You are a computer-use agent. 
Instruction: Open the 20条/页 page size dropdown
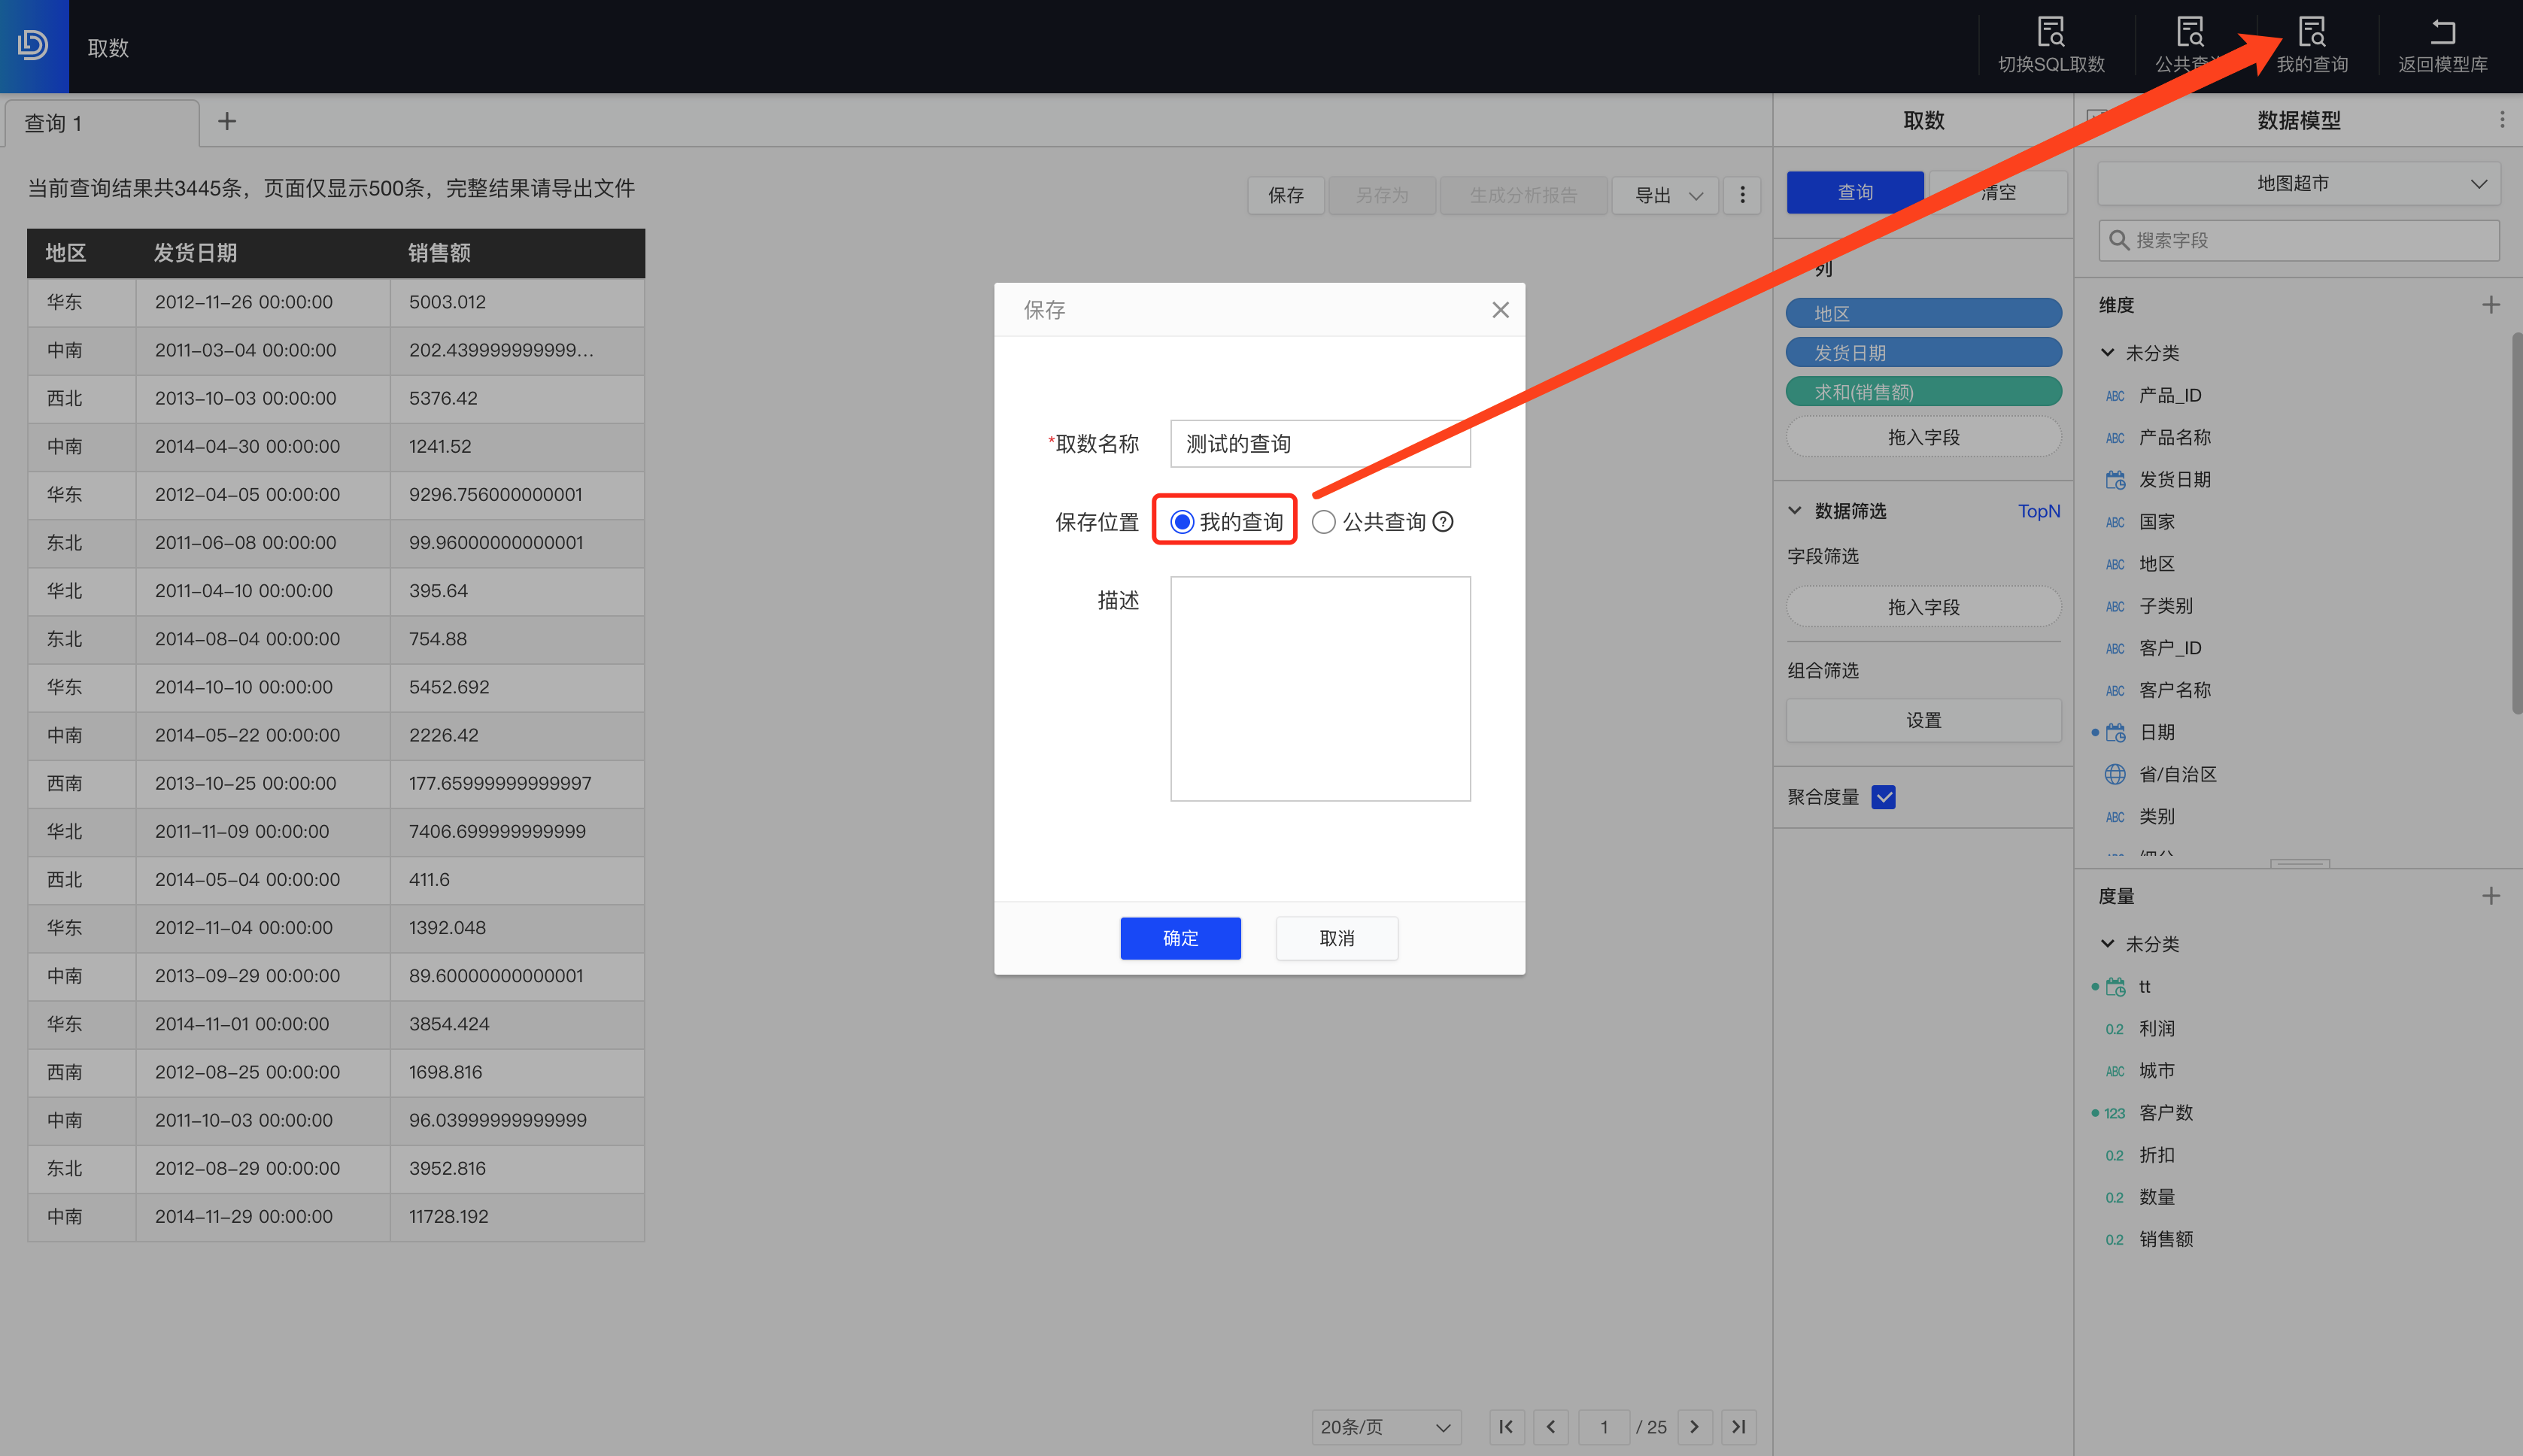1386,1427
